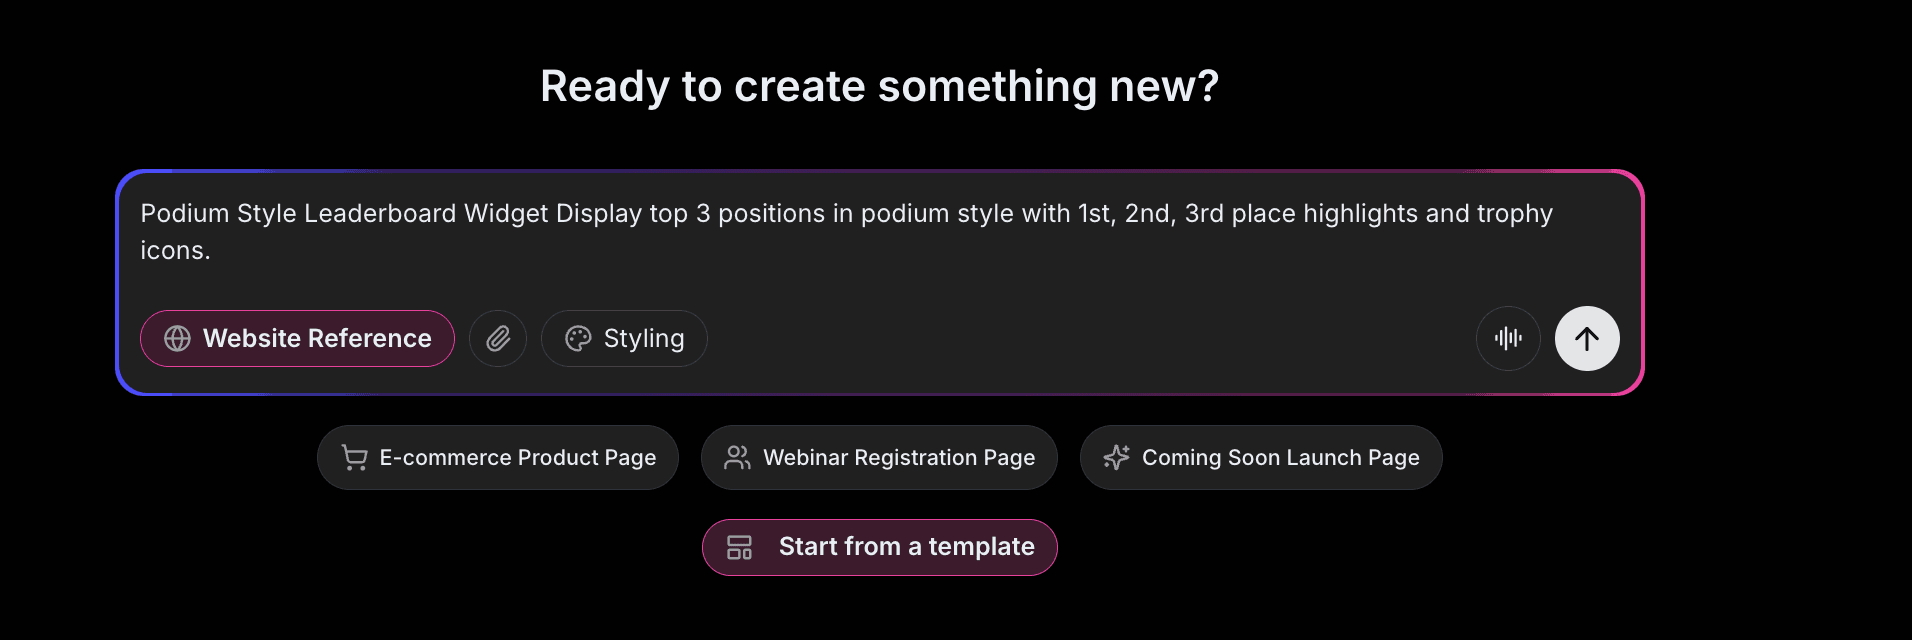Toggle the Website Reference option
Viewport: 1912px width, 640px height.
pos(296,338)
